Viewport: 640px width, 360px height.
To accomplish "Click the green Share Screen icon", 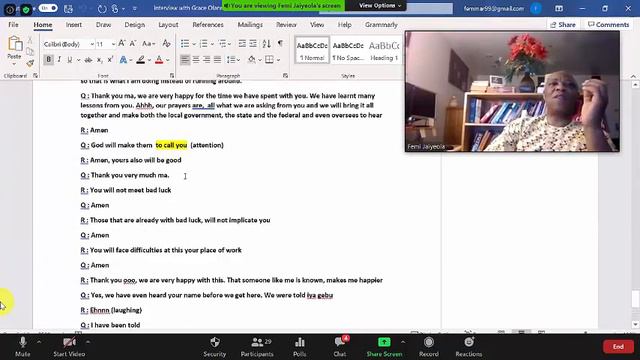I will (384, 342).
